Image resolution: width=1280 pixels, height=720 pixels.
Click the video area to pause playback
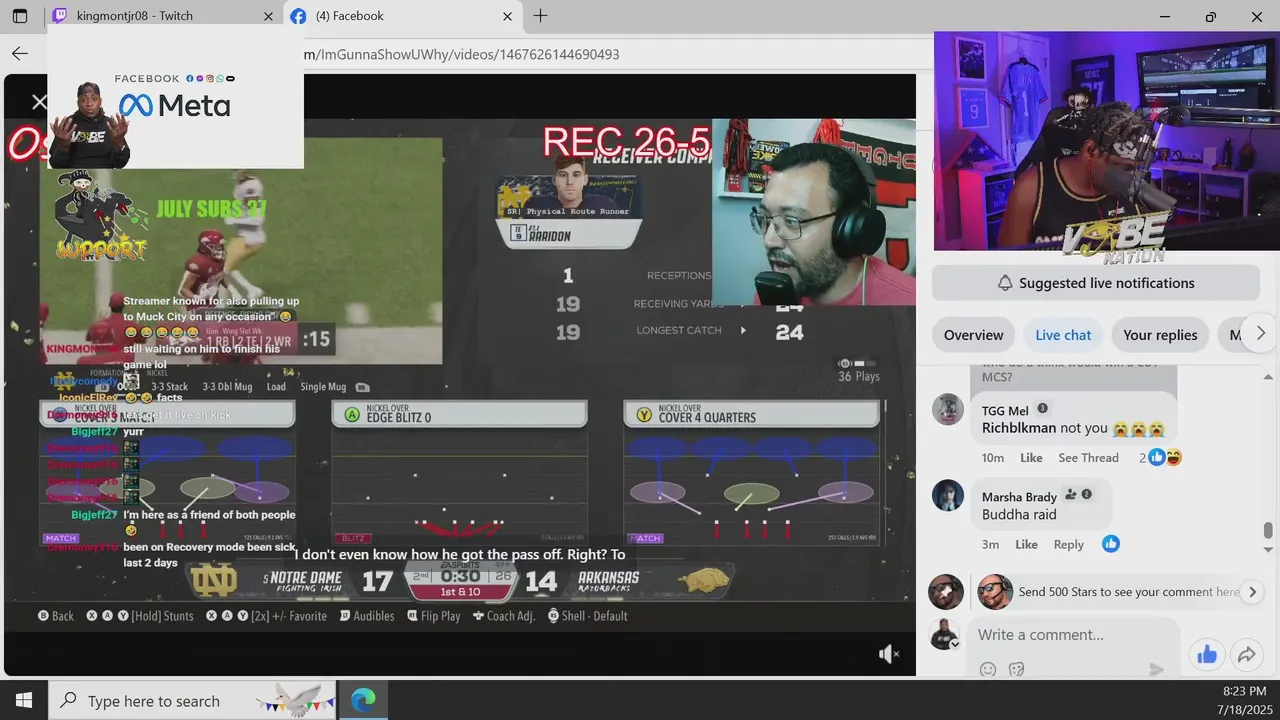[x=460, y=375]
